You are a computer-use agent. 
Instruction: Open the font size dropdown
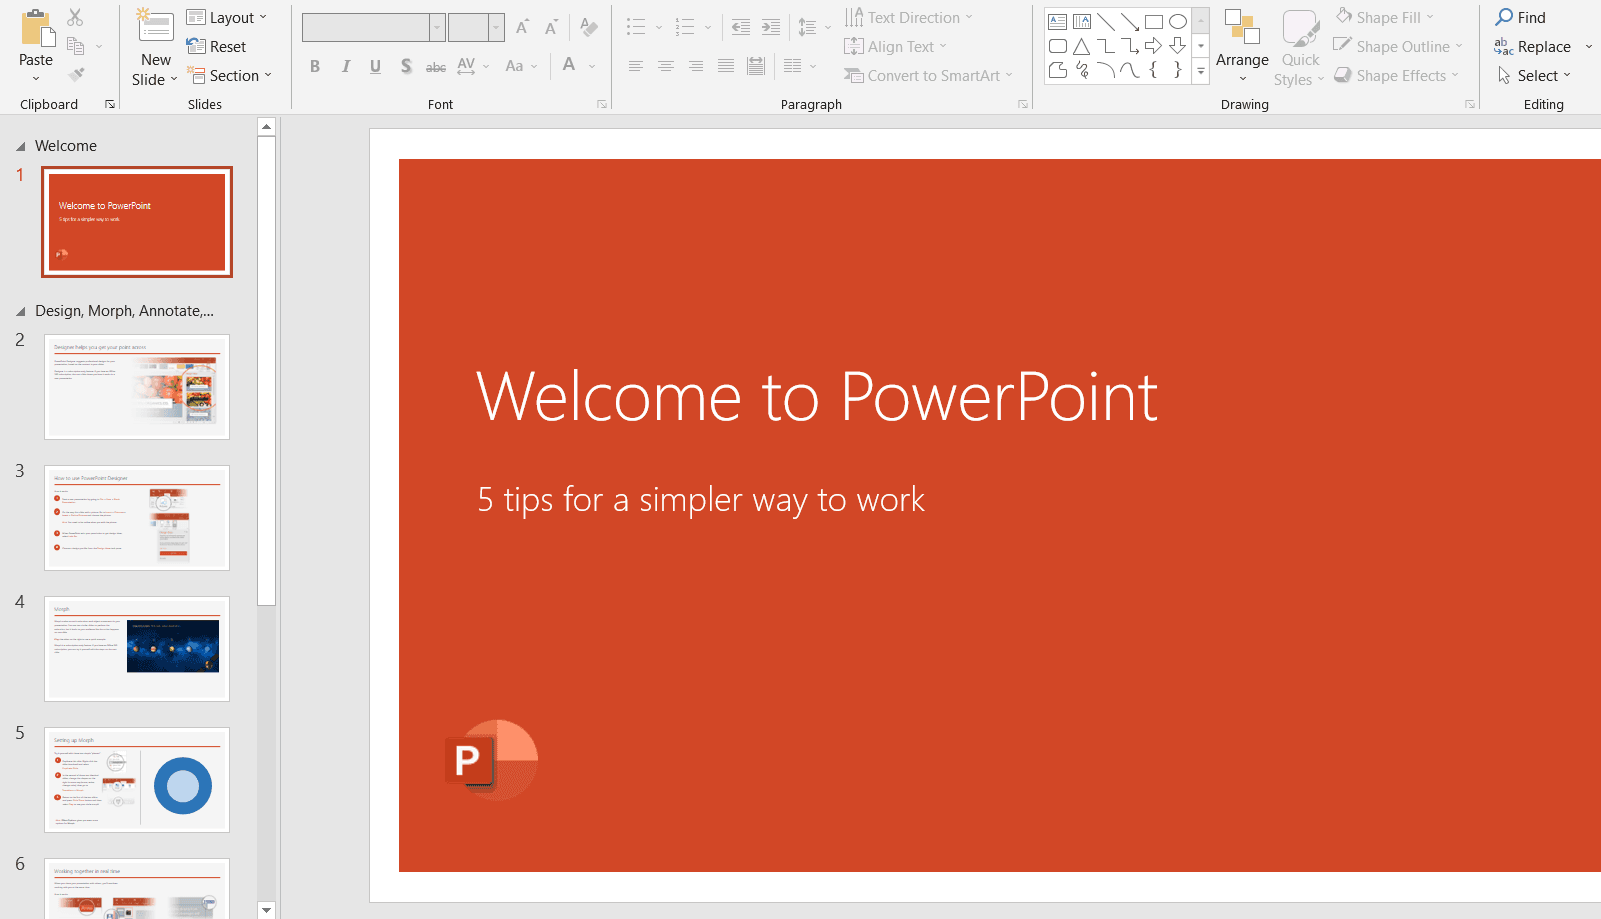[496, 27]
